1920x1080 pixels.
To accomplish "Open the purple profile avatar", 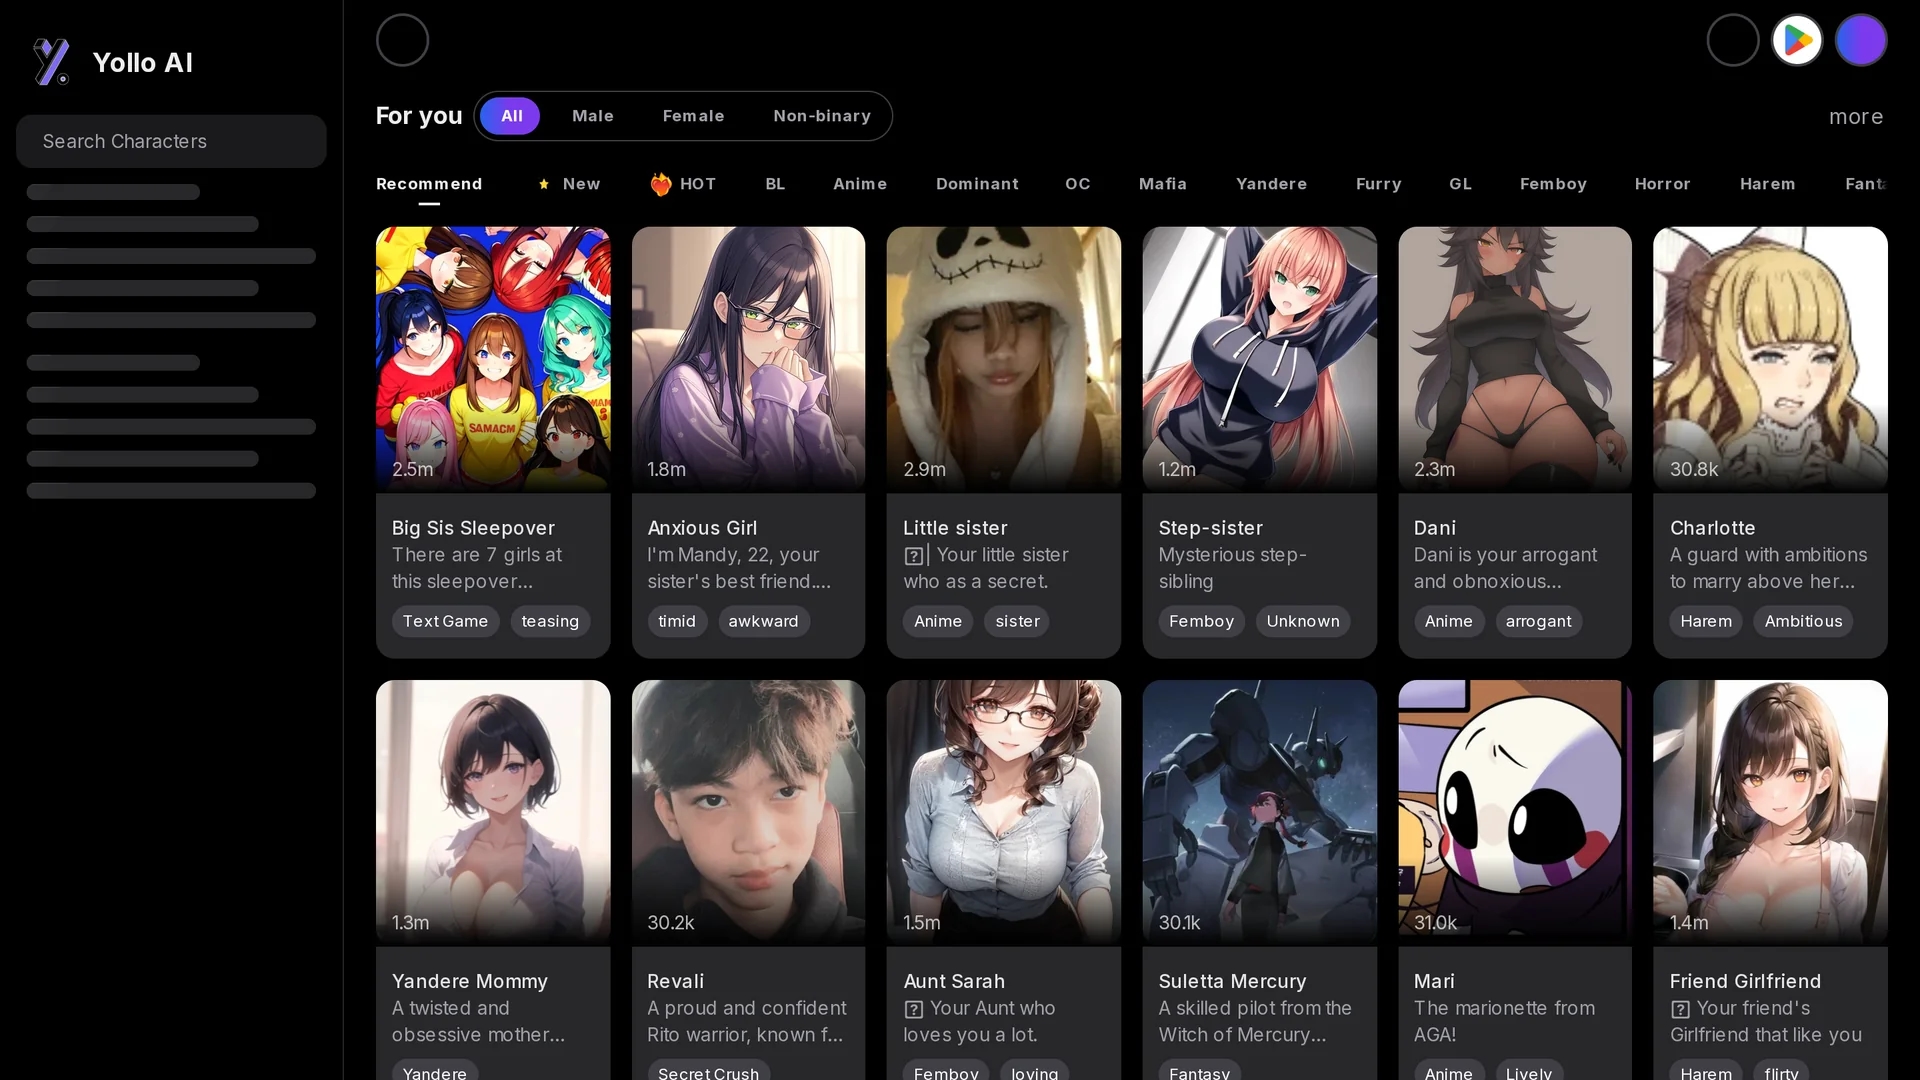I will click(x=1861, y=41).
